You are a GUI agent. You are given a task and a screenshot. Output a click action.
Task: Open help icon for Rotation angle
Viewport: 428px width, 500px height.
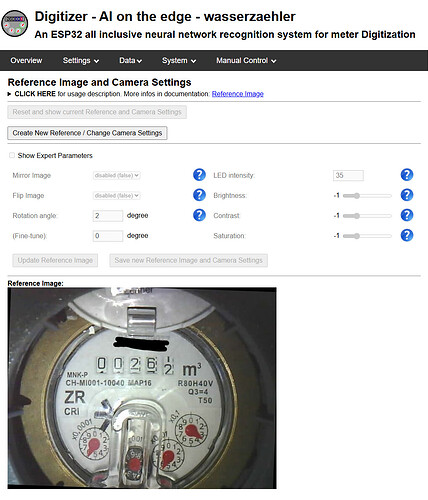(199, 215)
